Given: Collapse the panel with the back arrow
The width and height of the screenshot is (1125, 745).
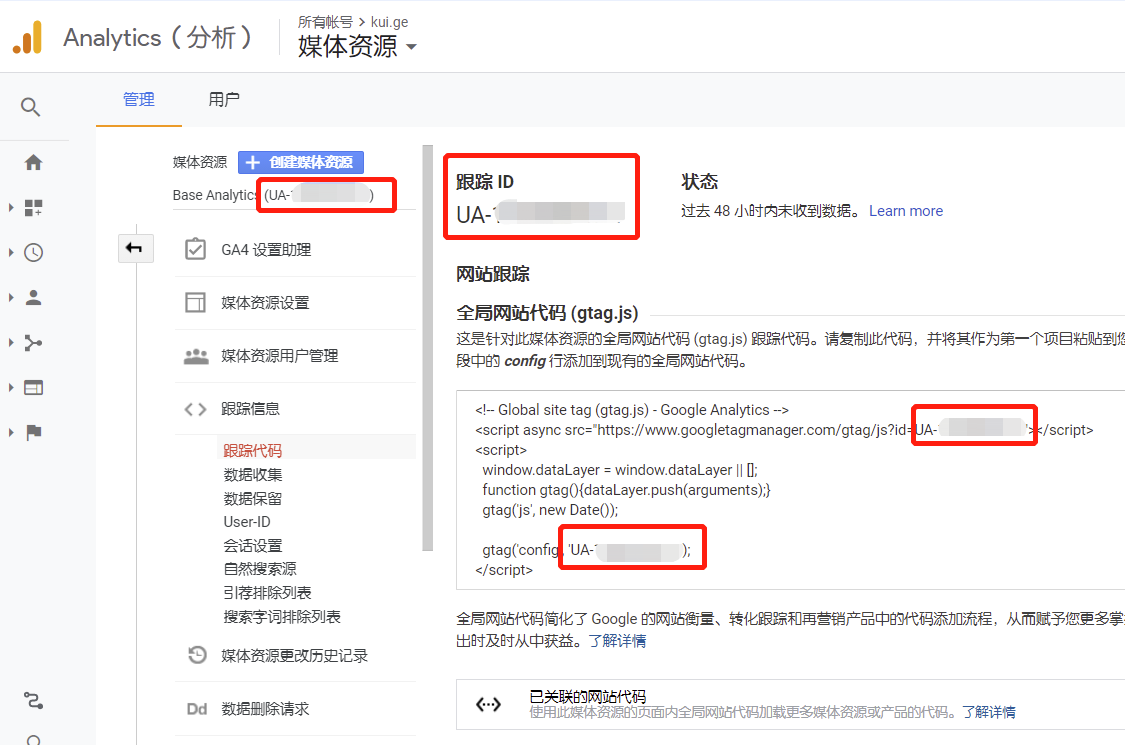Looking at the screenshot, I should coord(135,247).
